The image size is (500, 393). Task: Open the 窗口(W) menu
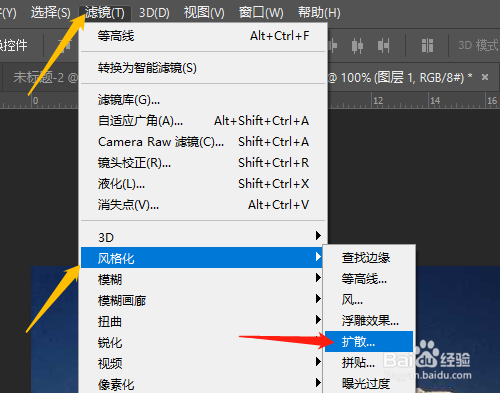(x=261, y=13)
